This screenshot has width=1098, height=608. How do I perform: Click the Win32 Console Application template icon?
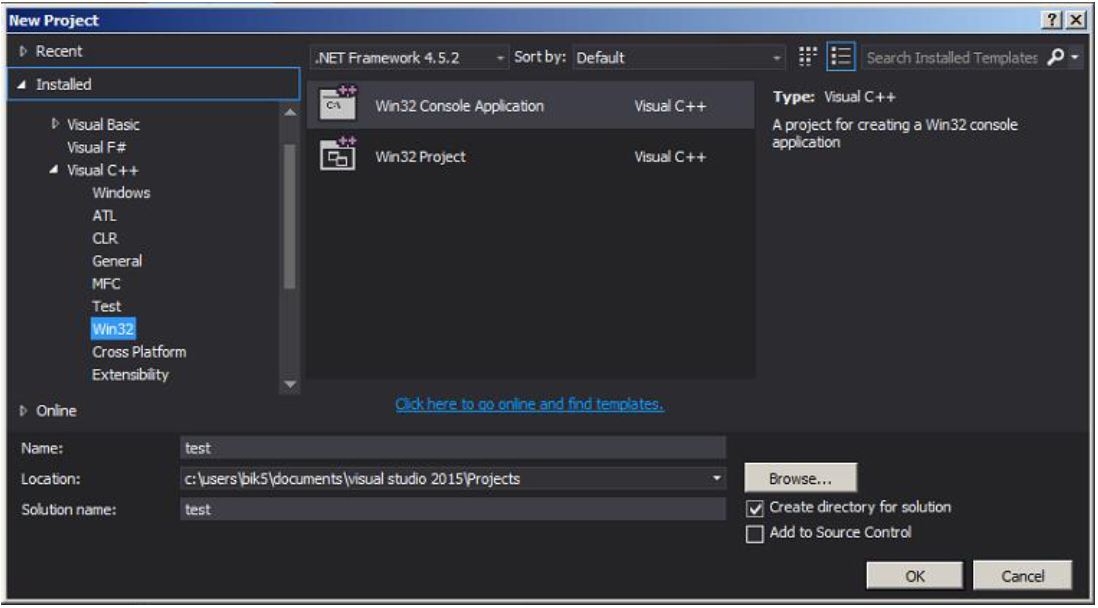(x=338, y=104)
